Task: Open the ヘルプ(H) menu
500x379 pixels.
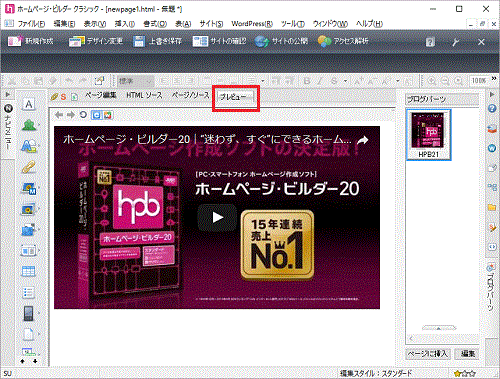Action: tap(369, 24)
